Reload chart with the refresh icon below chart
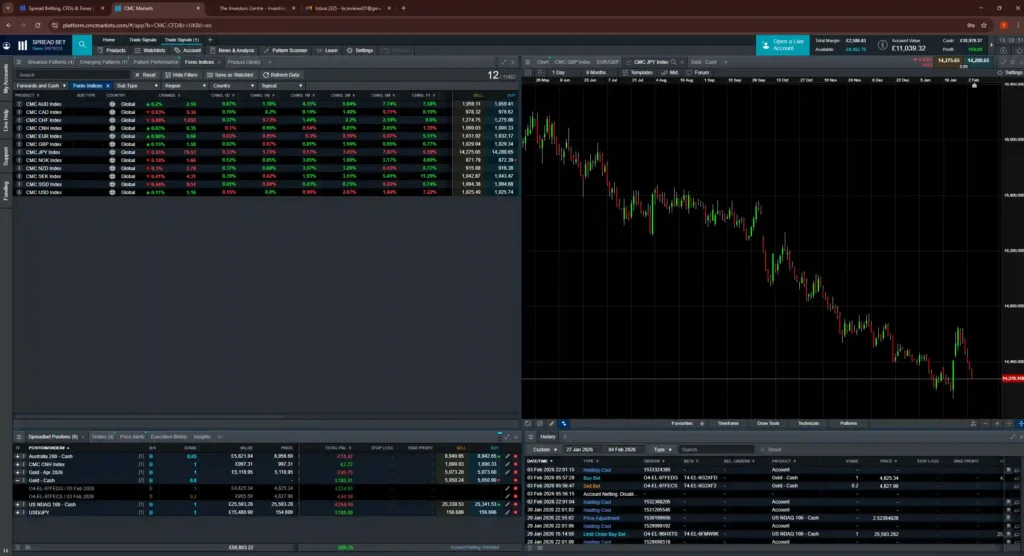 coord(528,423)
